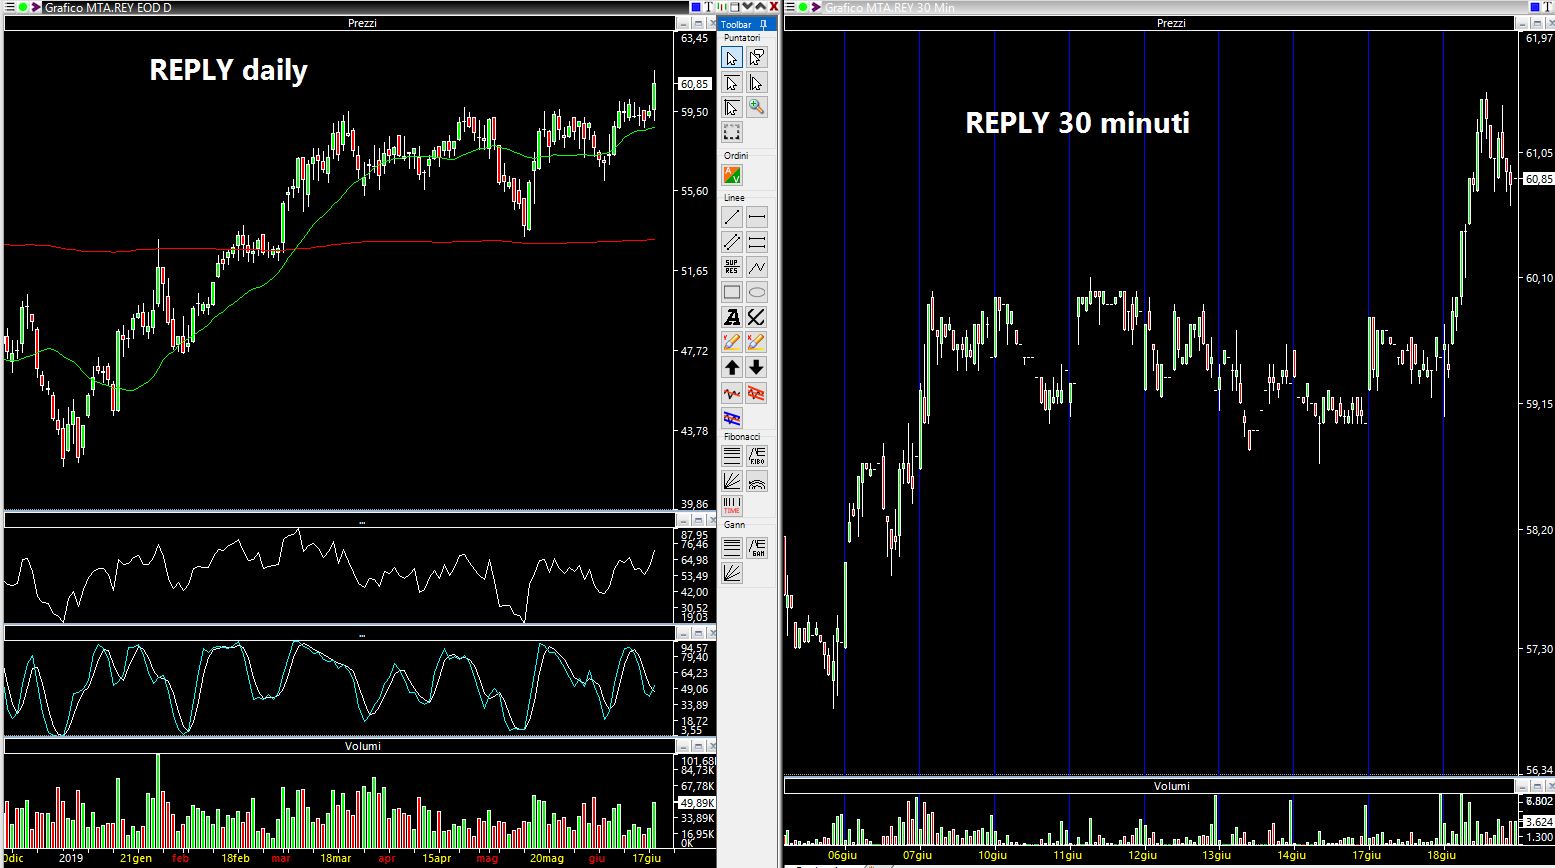The image size is (1555, 868).
Task: Click the Prezzi header of the daily chart
Action: click(x=362, y=23)
